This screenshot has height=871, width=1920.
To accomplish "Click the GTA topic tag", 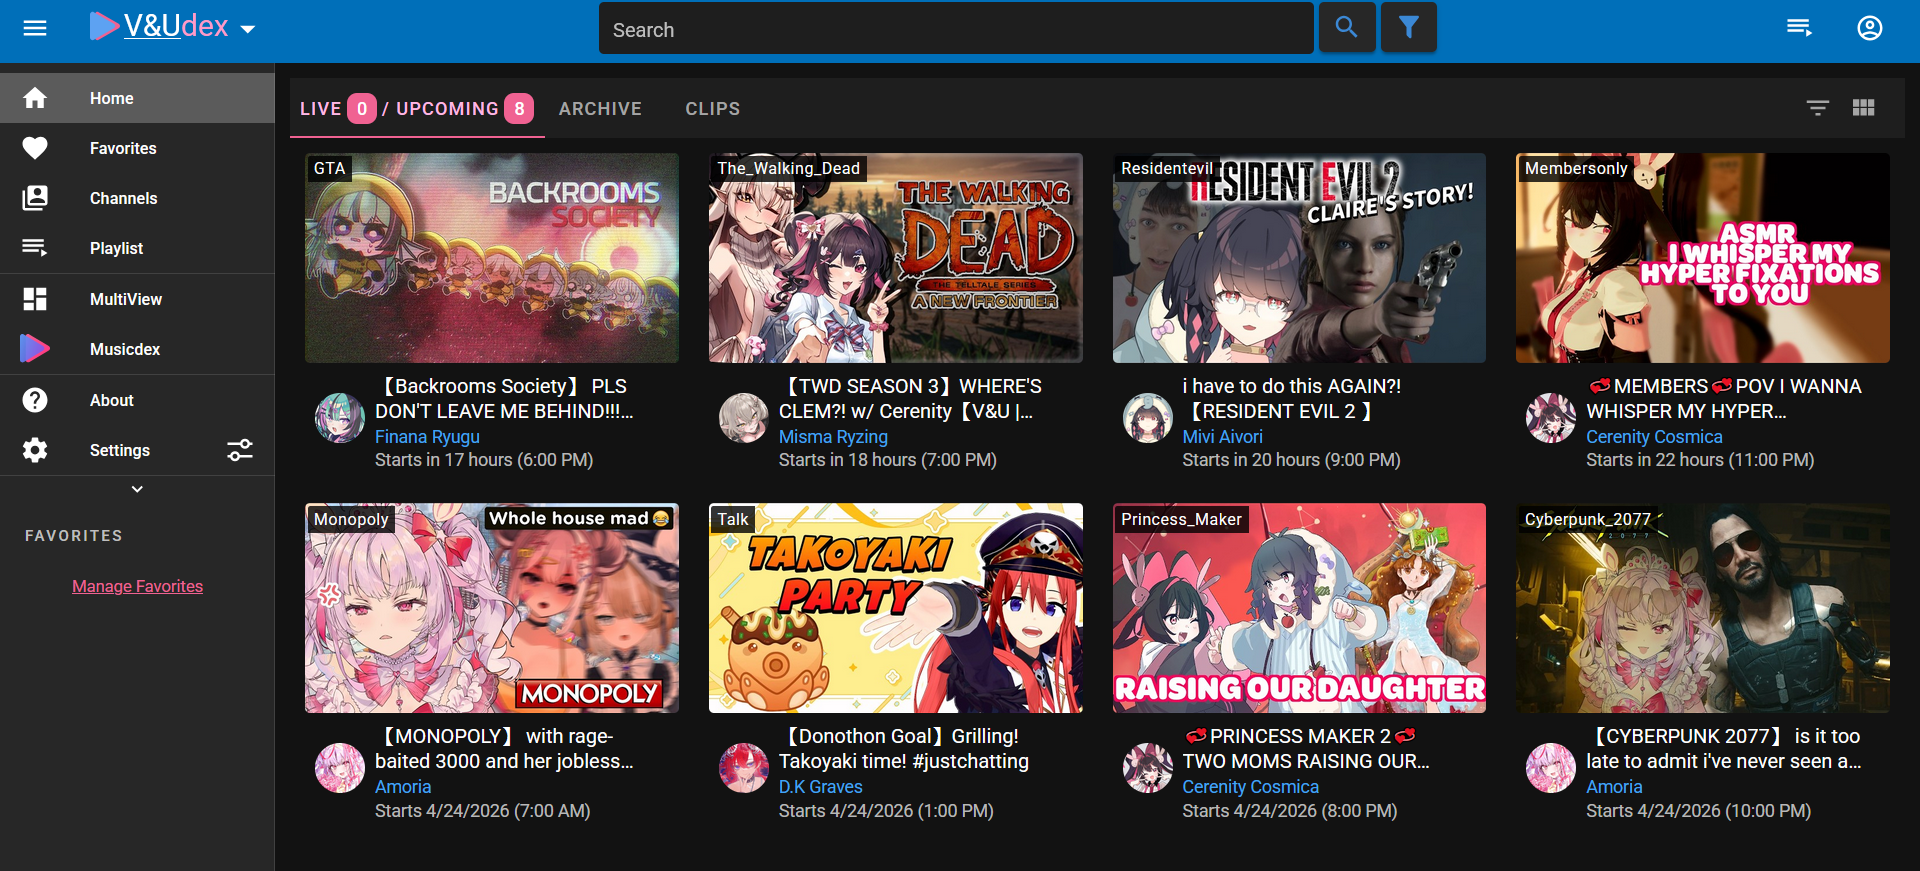I will (x=329, y=168).
